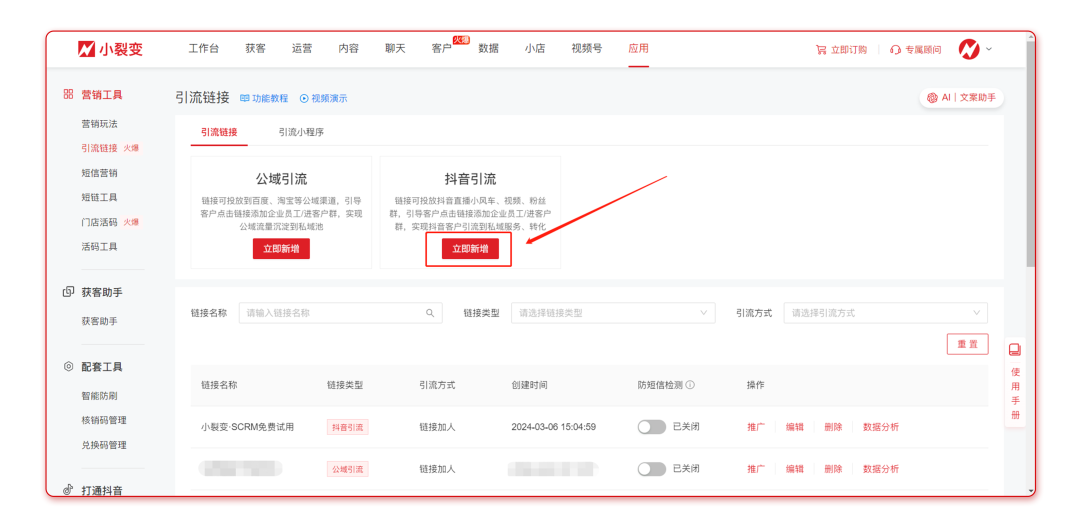Open the AI 文案助手 assistant
This screenshot has height=529, width=1080.
961,98
